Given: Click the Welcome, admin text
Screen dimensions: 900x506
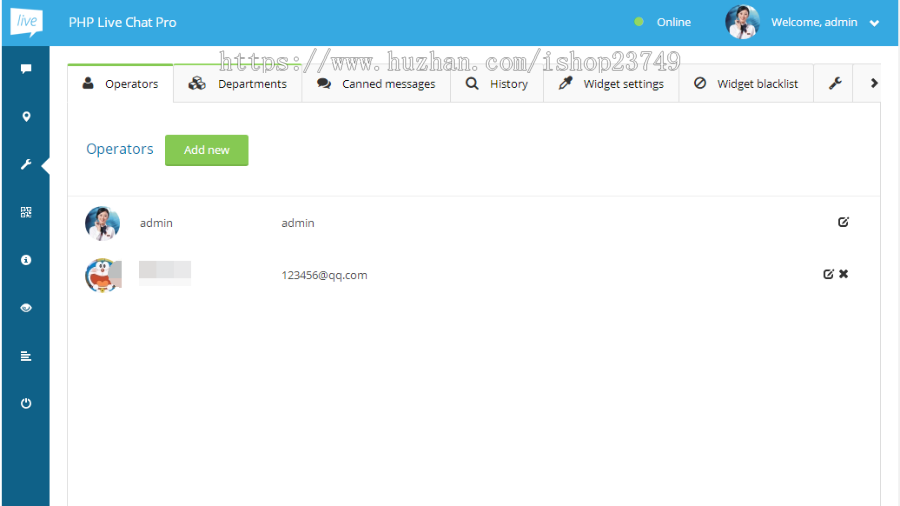Looking at the screenshot, I should [x=814, y=22].
